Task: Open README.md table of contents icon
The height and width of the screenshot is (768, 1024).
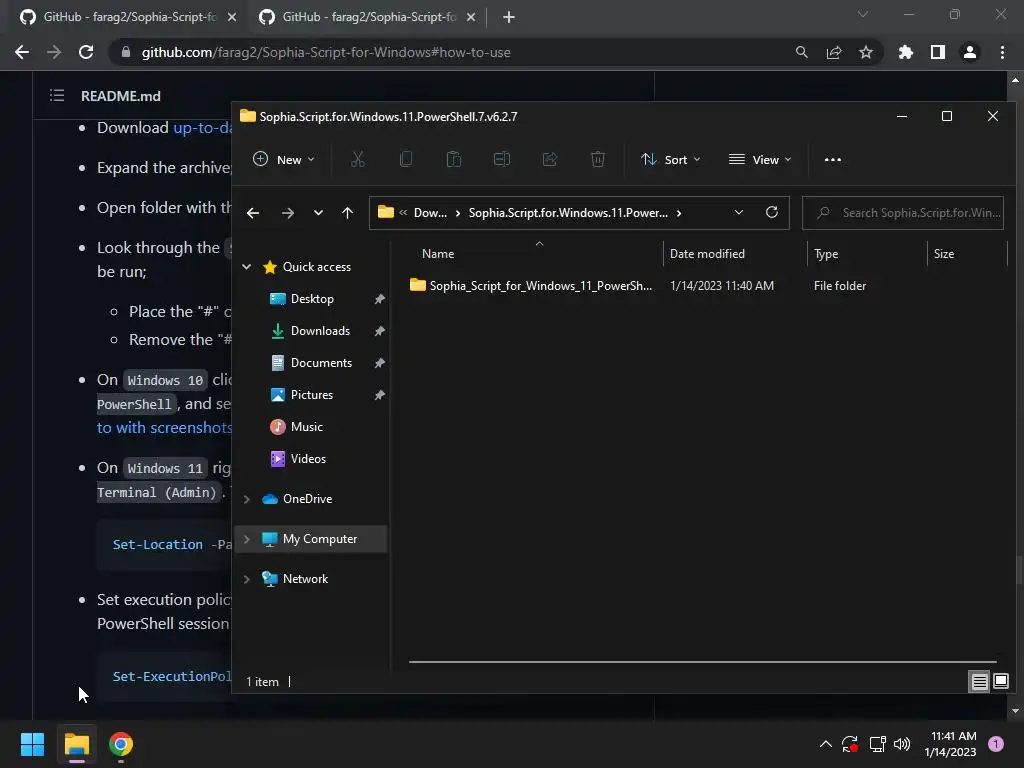Action: click(x=57, y=96)
